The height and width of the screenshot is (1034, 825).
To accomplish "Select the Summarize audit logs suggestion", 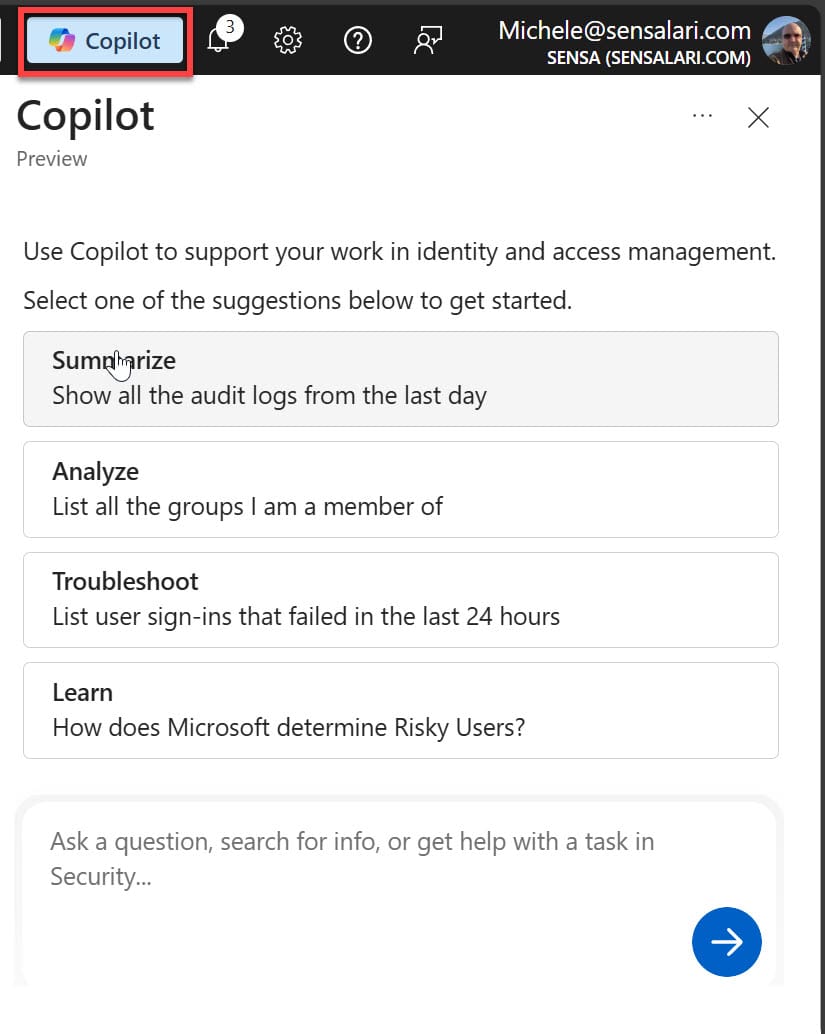I will point(400,379).
